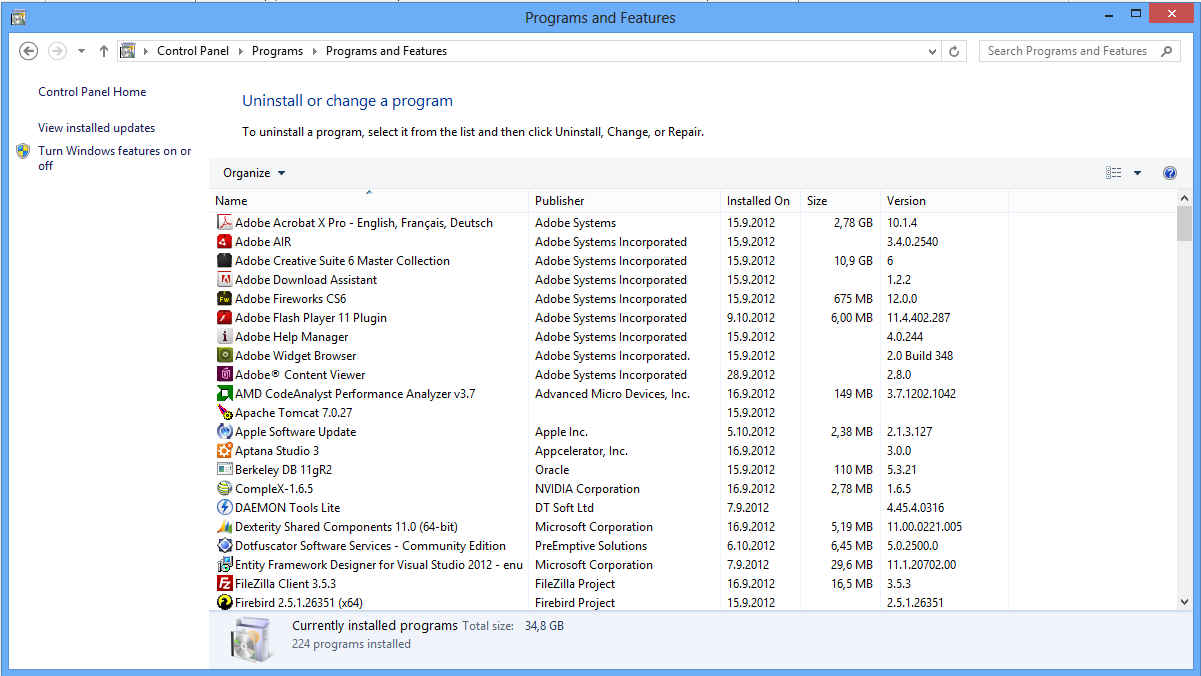Viewport: 1201px width, 676px height.
Task: Select the Adobe Fireworks CS6 row name
Action: click(290, 299)
